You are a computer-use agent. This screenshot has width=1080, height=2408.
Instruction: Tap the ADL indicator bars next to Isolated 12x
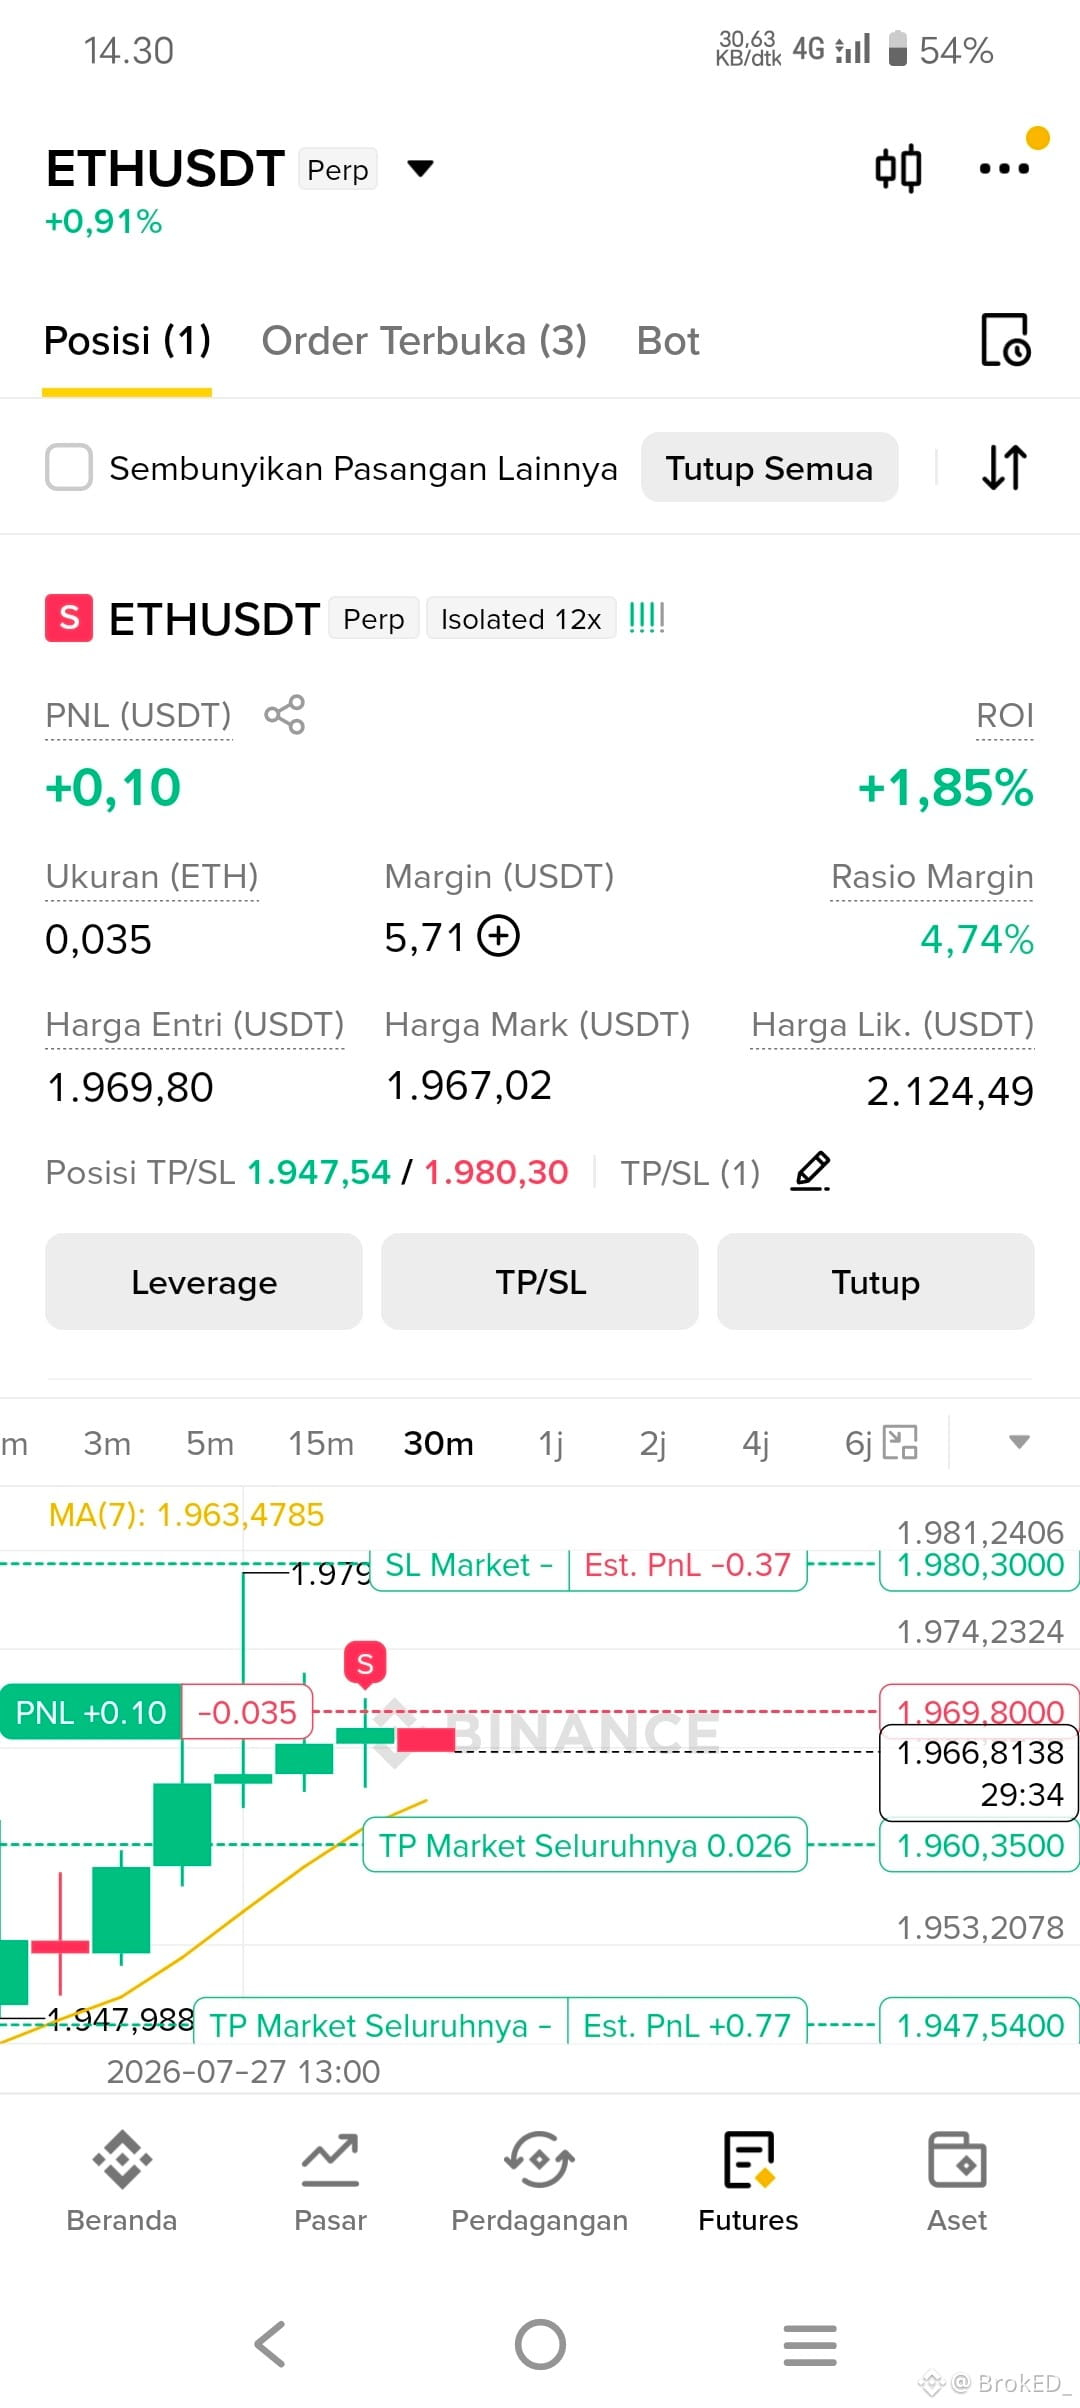647,618
